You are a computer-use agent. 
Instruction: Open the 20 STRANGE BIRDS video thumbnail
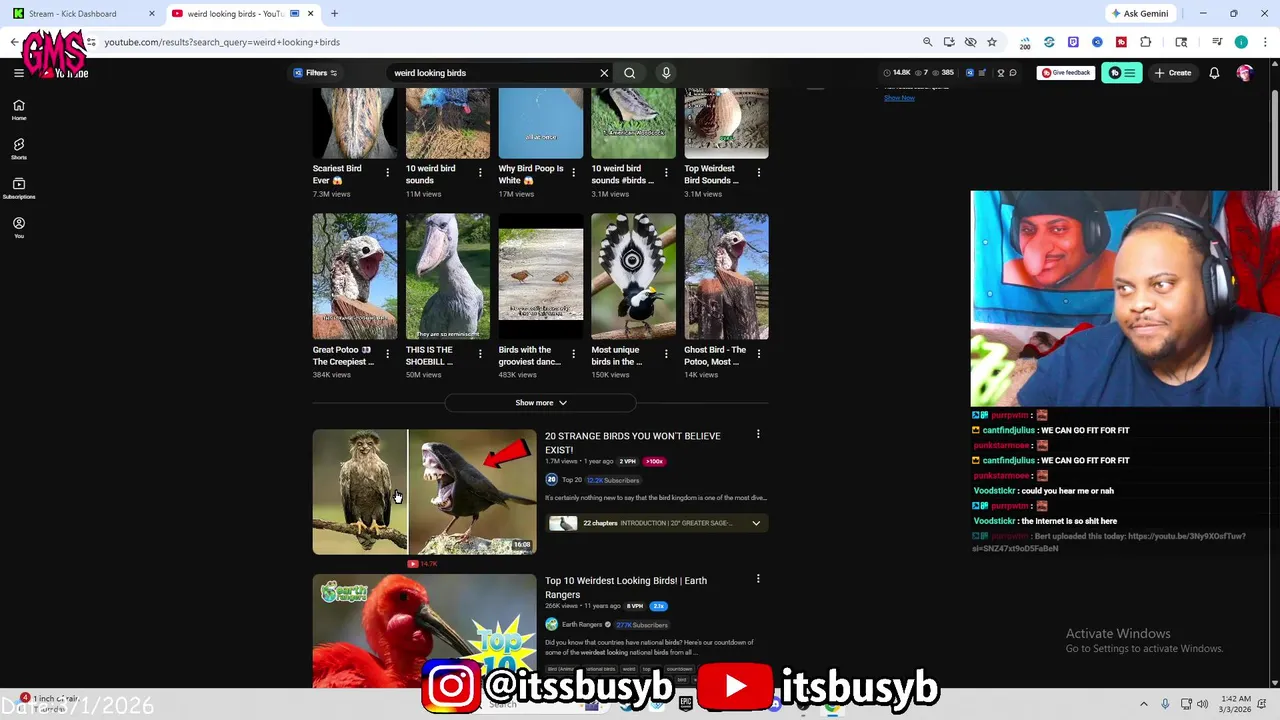[424, 492]
